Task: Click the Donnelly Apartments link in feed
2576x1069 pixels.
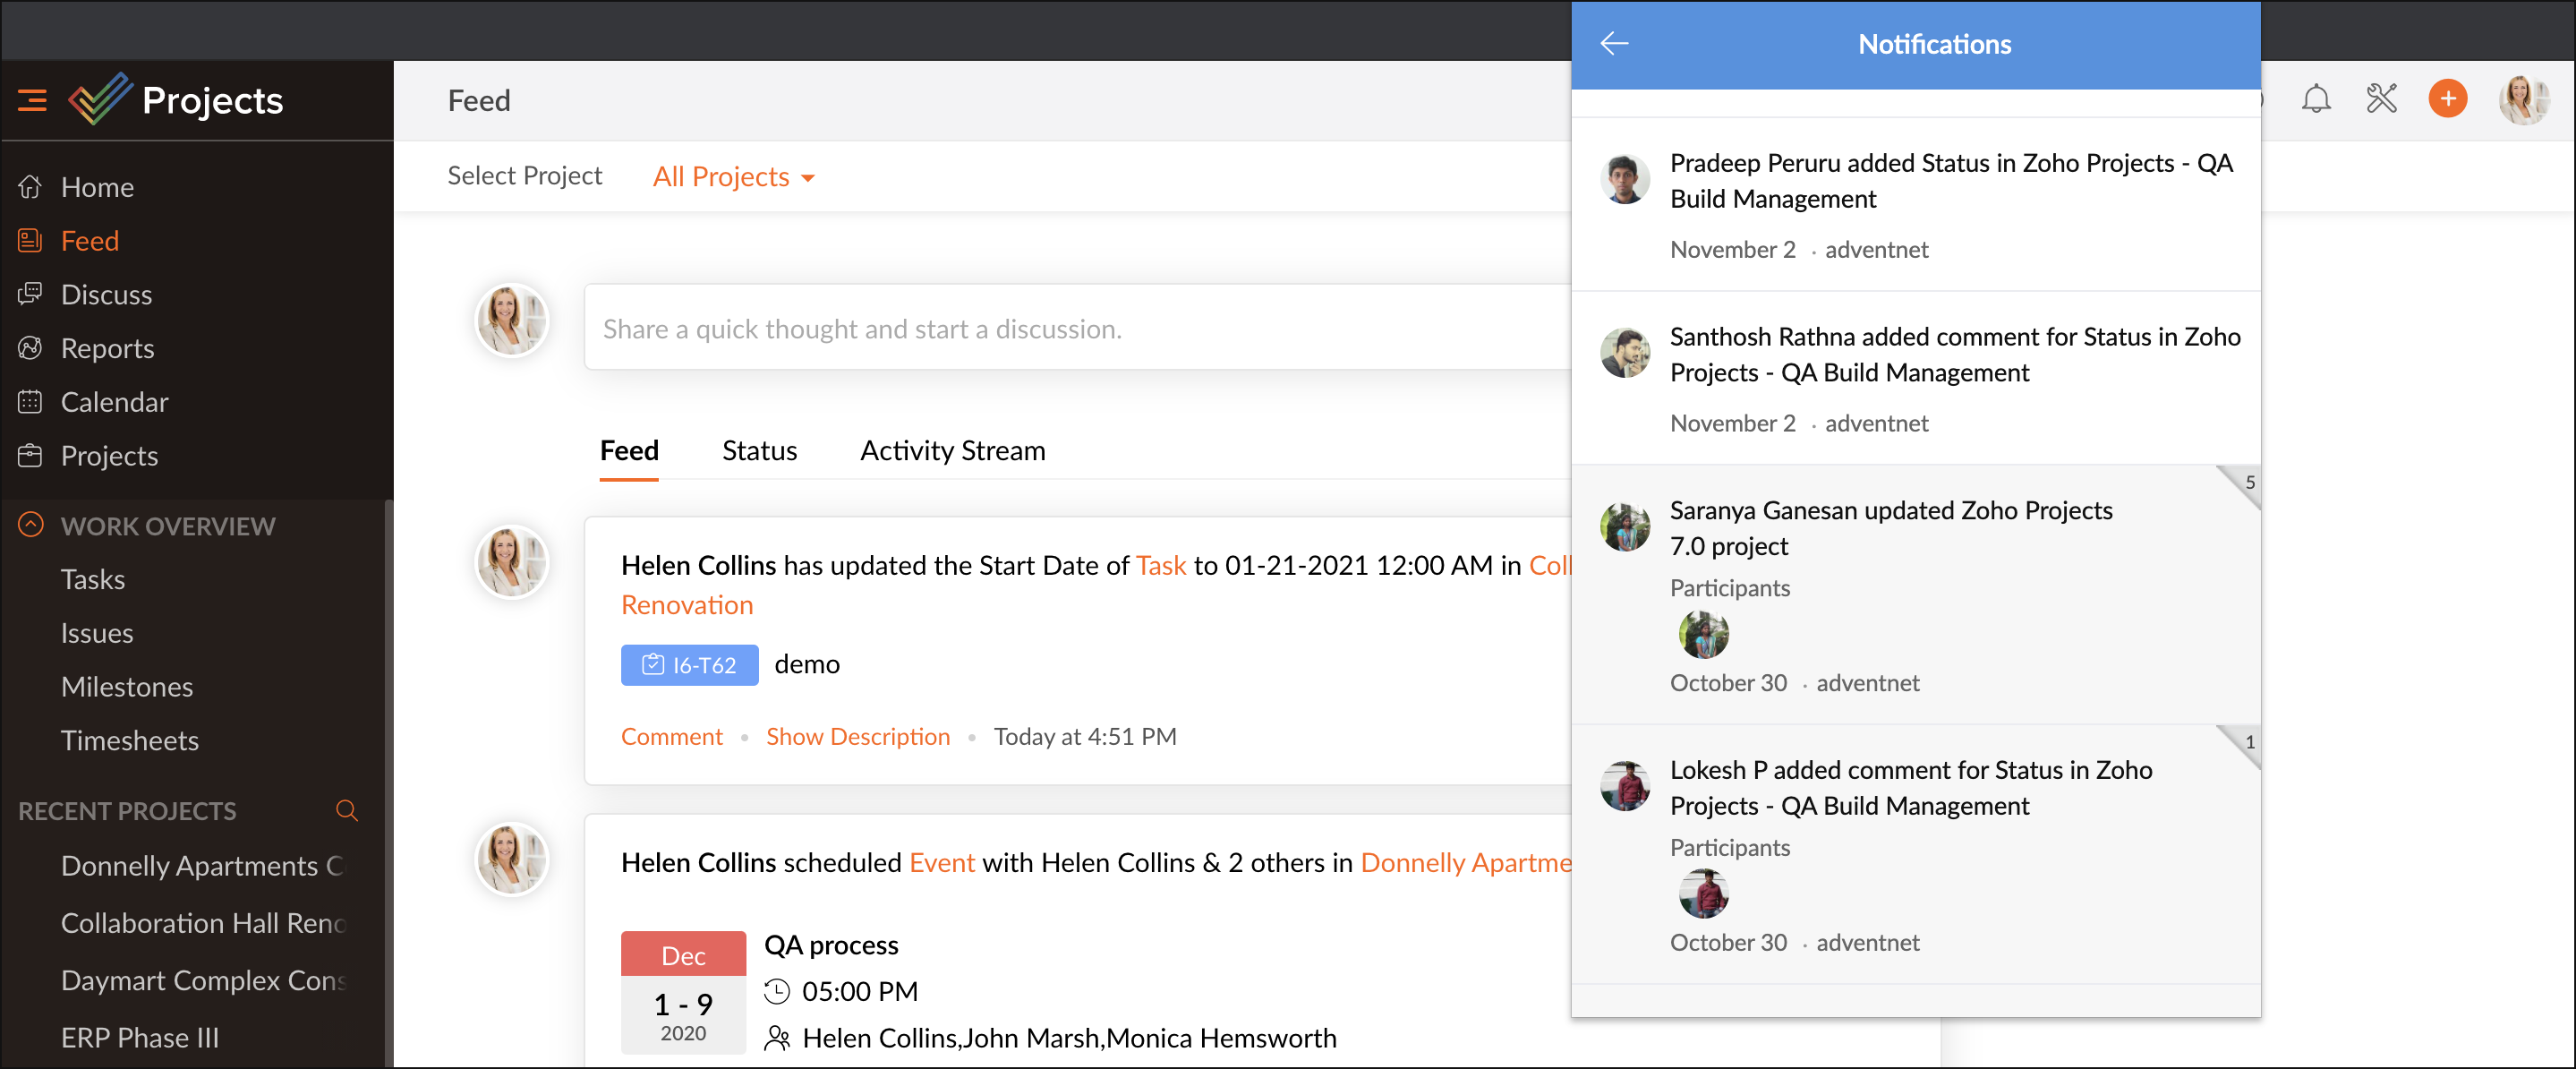Action: [x=1466, y=862]
